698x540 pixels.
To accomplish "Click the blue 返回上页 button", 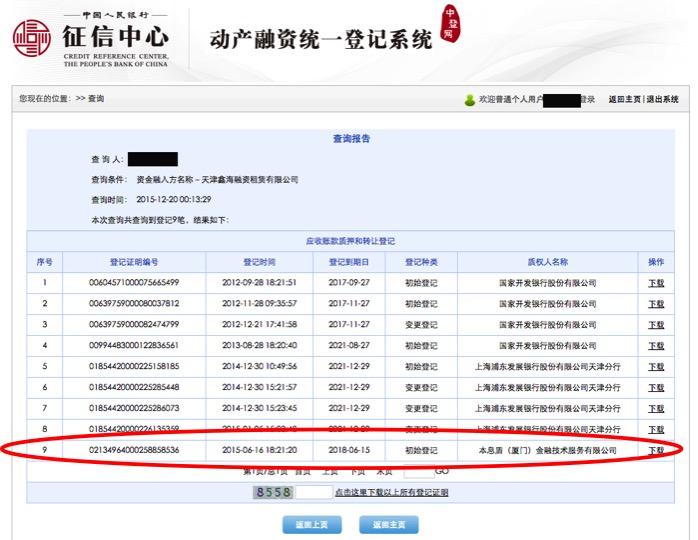I will (312, 525).
